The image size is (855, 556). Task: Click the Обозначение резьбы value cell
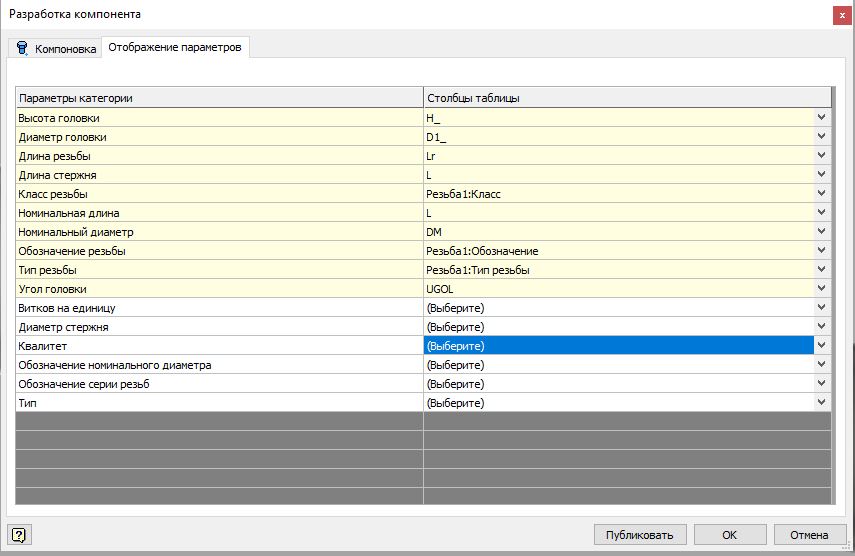pos(618,251)
